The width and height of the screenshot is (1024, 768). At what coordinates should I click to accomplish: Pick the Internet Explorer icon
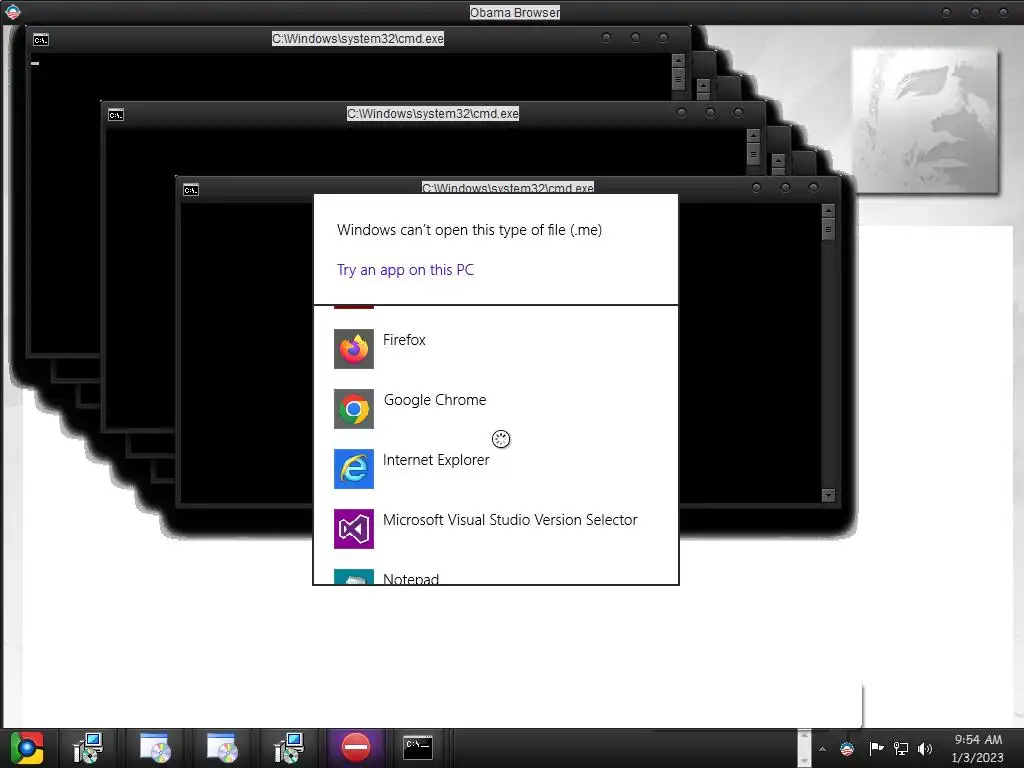(354, 469)
